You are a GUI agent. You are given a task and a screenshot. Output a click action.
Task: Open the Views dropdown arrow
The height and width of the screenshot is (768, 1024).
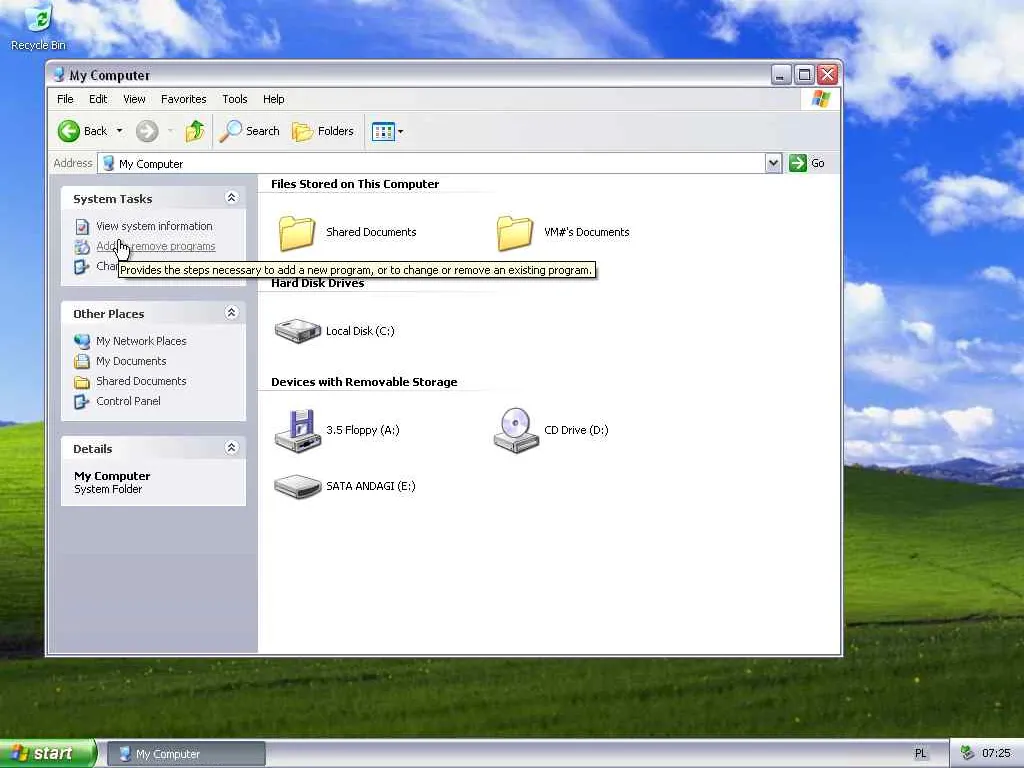[400, 131]
